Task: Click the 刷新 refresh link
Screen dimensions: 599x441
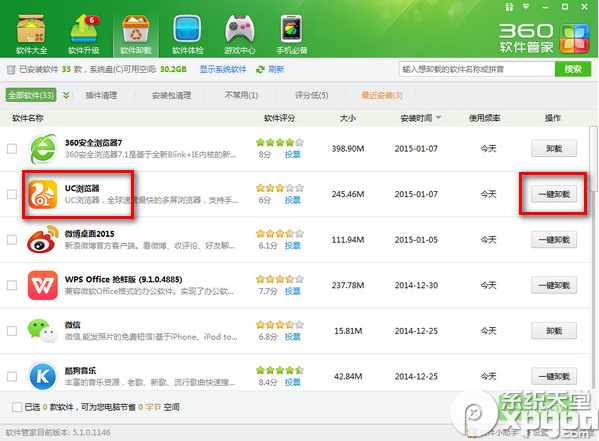Action: (x=276, y=69)
